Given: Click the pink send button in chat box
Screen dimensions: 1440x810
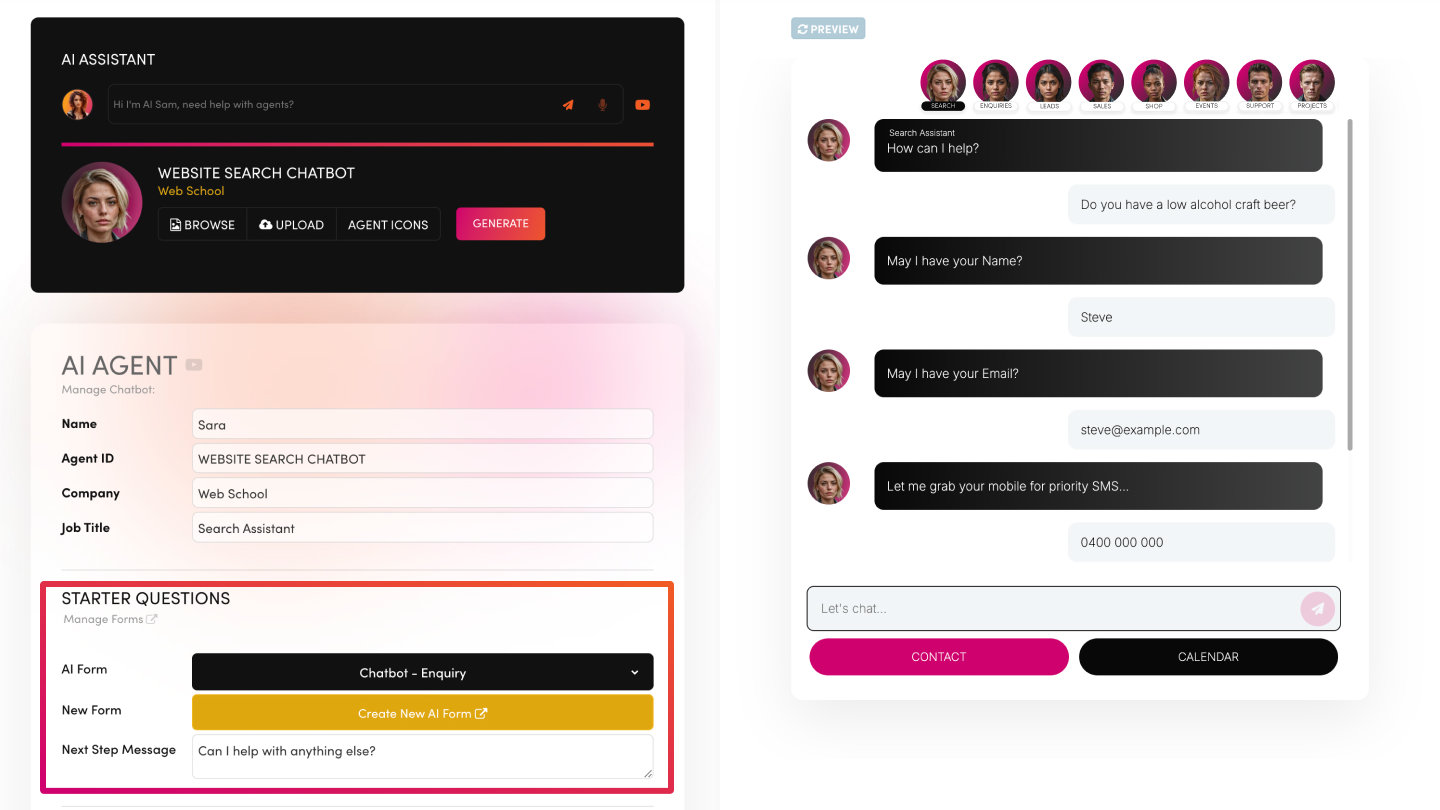Looking at the screenshot, I should [x=1317, y=608].
